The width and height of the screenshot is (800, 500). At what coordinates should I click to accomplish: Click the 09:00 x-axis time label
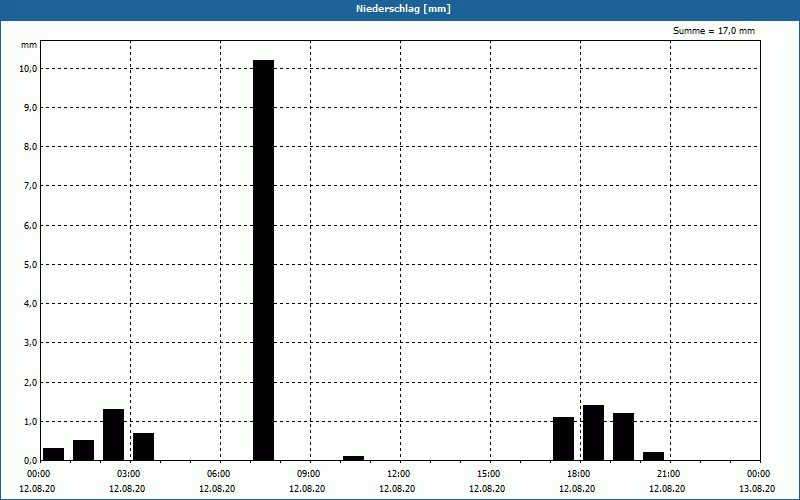pos(308,474)
